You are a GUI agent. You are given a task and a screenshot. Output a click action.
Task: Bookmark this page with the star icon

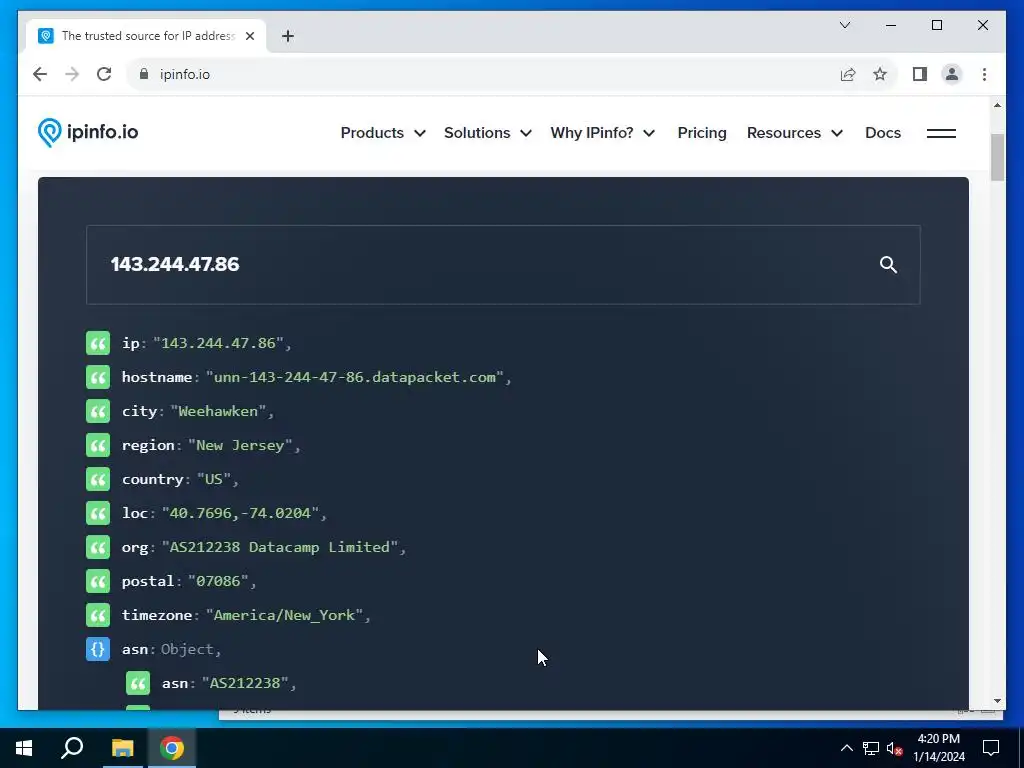(x=880, y=74)
